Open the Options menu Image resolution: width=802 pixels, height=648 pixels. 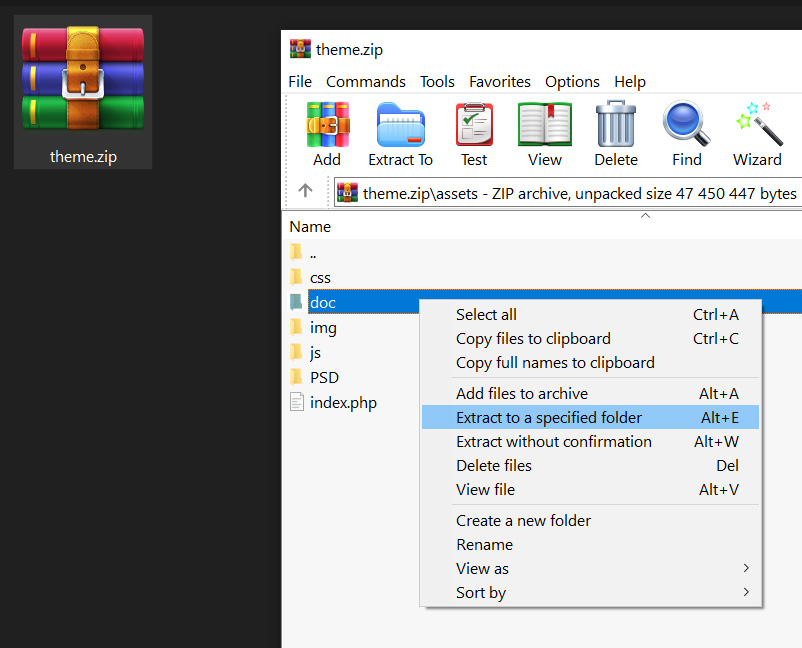point(572,82)
